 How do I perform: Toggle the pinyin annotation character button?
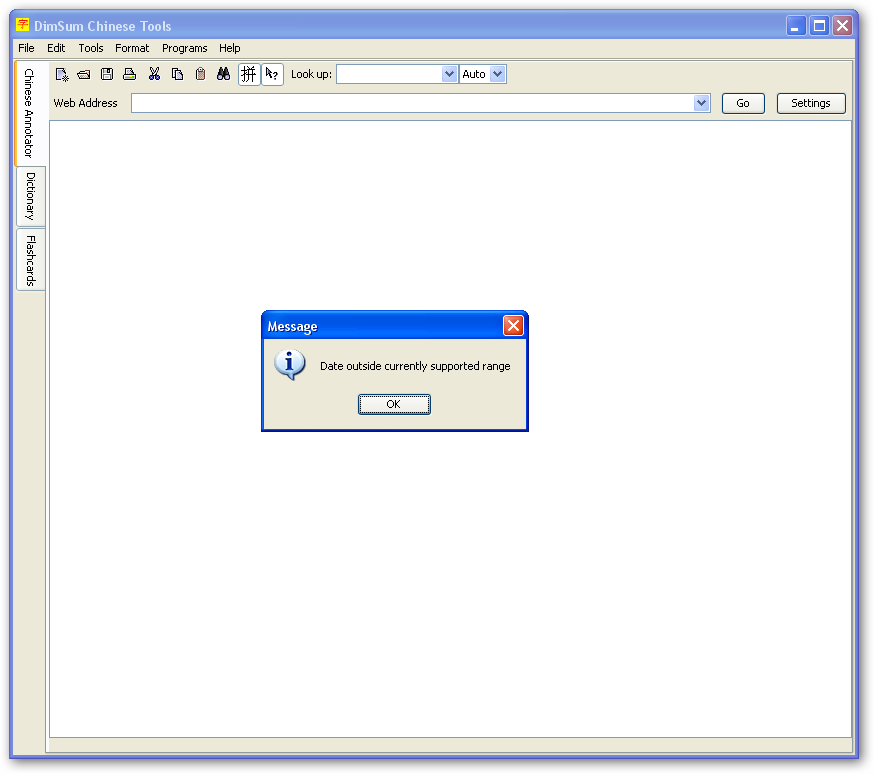(x=249, y=74)
